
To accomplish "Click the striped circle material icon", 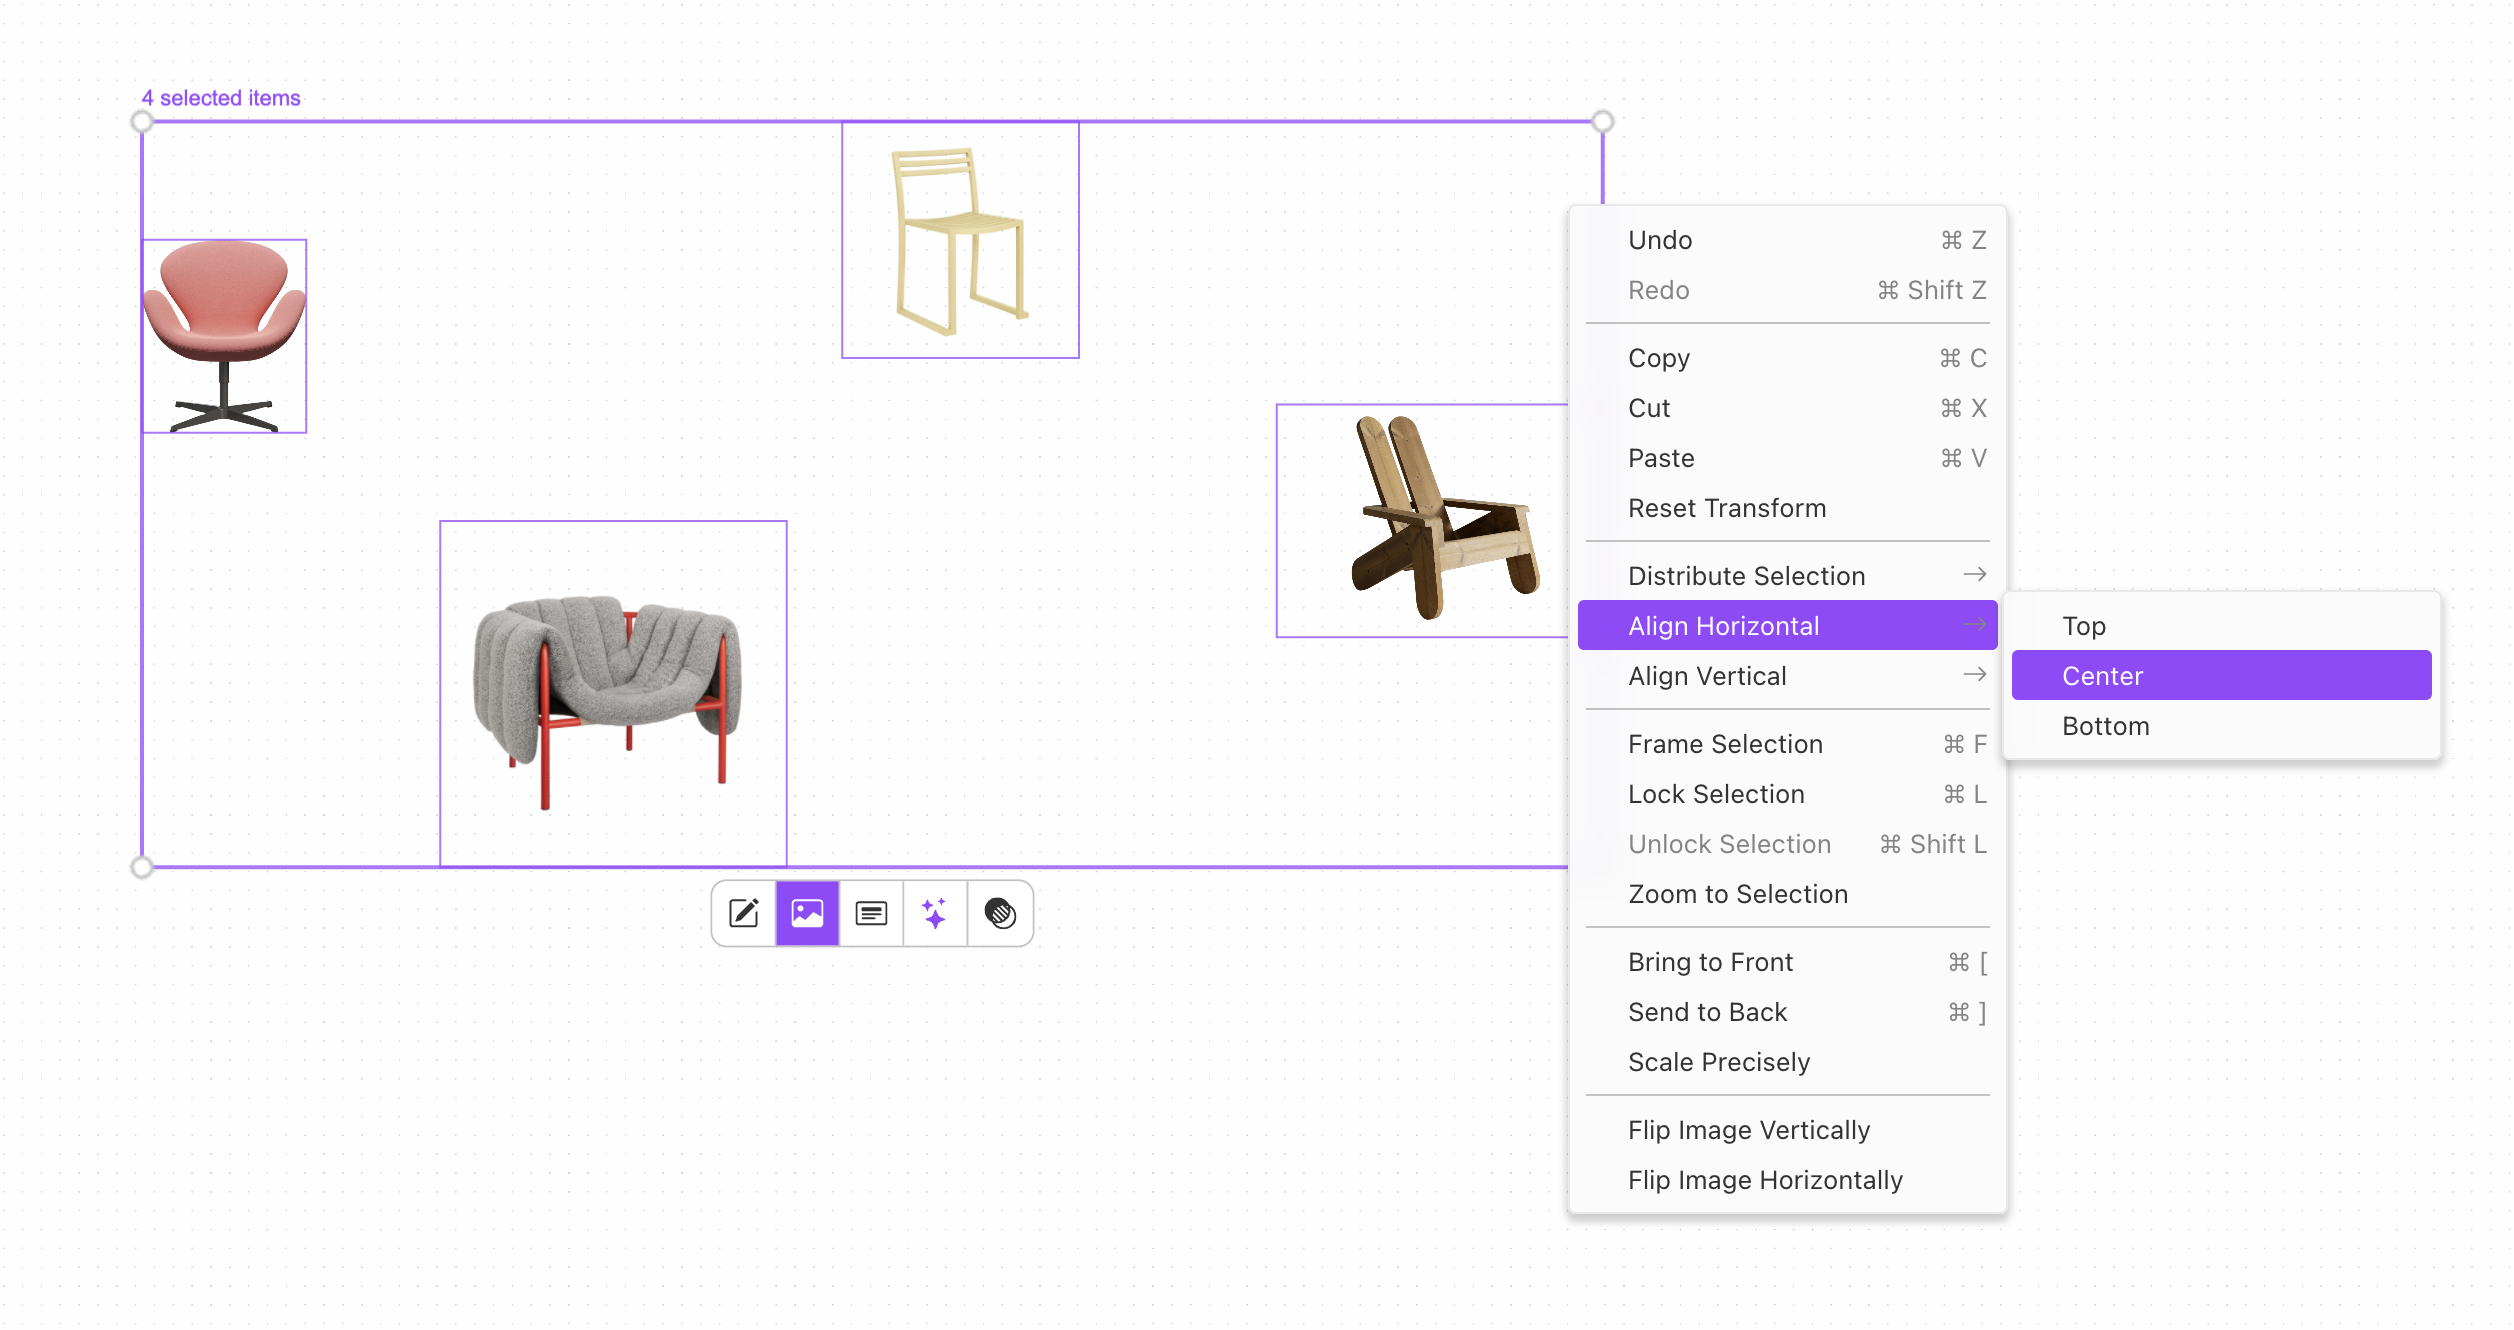I will point(1000,913).
